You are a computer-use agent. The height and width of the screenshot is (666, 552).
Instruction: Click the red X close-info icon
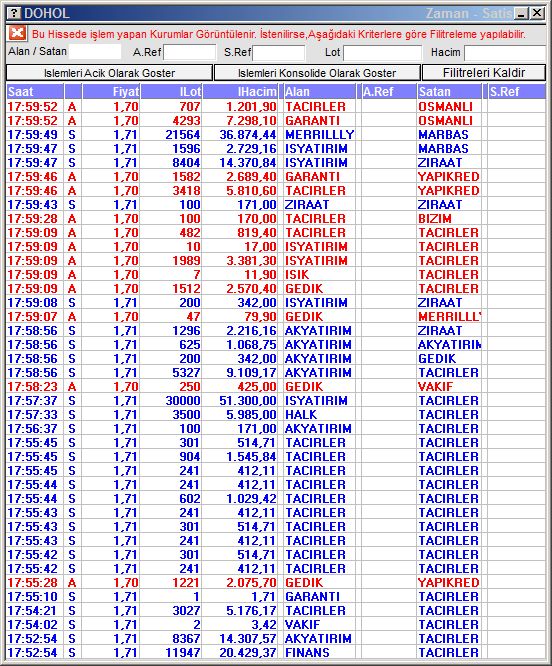pos(17,34)
